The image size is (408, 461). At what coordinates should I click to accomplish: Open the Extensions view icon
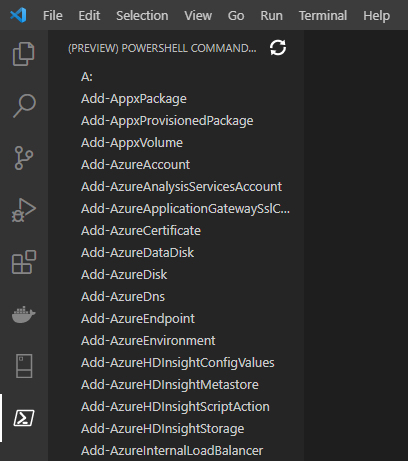click(x=24, y=262)
